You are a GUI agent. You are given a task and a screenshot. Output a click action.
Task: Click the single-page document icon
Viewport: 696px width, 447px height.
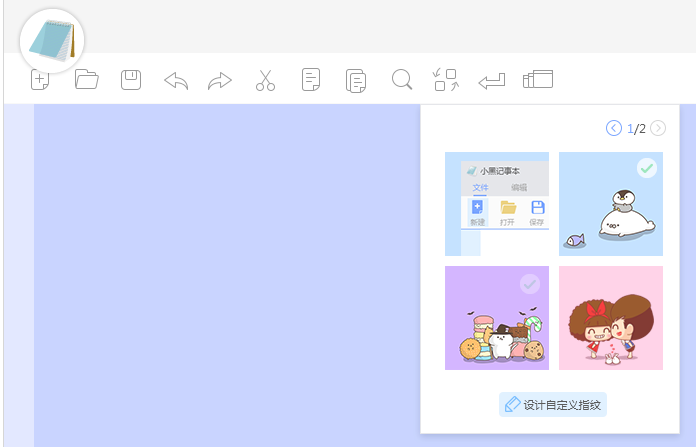click(x=311, y=80)
